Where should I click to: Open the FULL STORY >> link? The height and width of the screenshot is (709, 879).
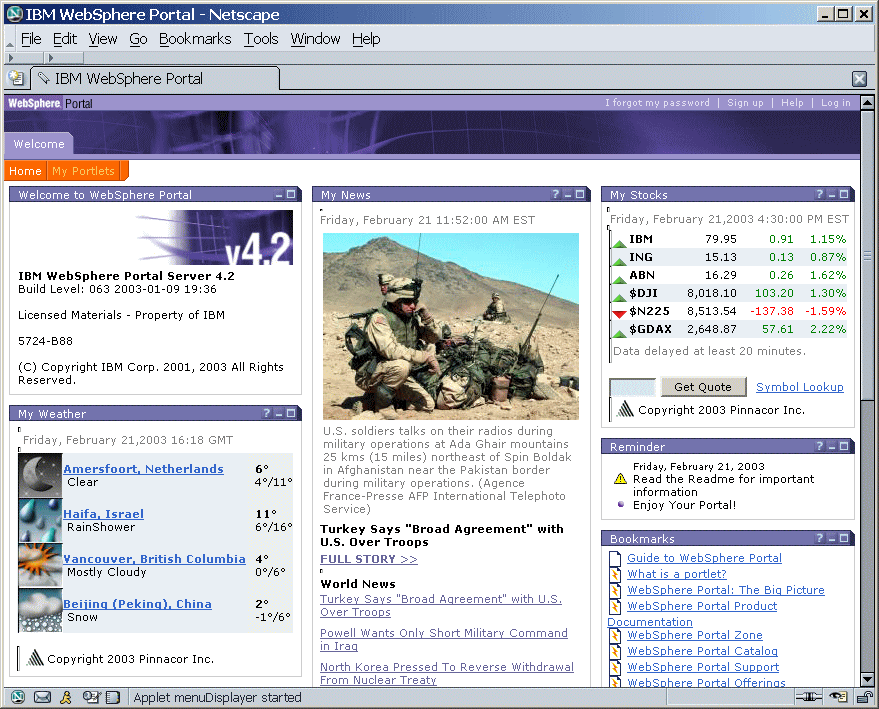click(x=369, y=559)
